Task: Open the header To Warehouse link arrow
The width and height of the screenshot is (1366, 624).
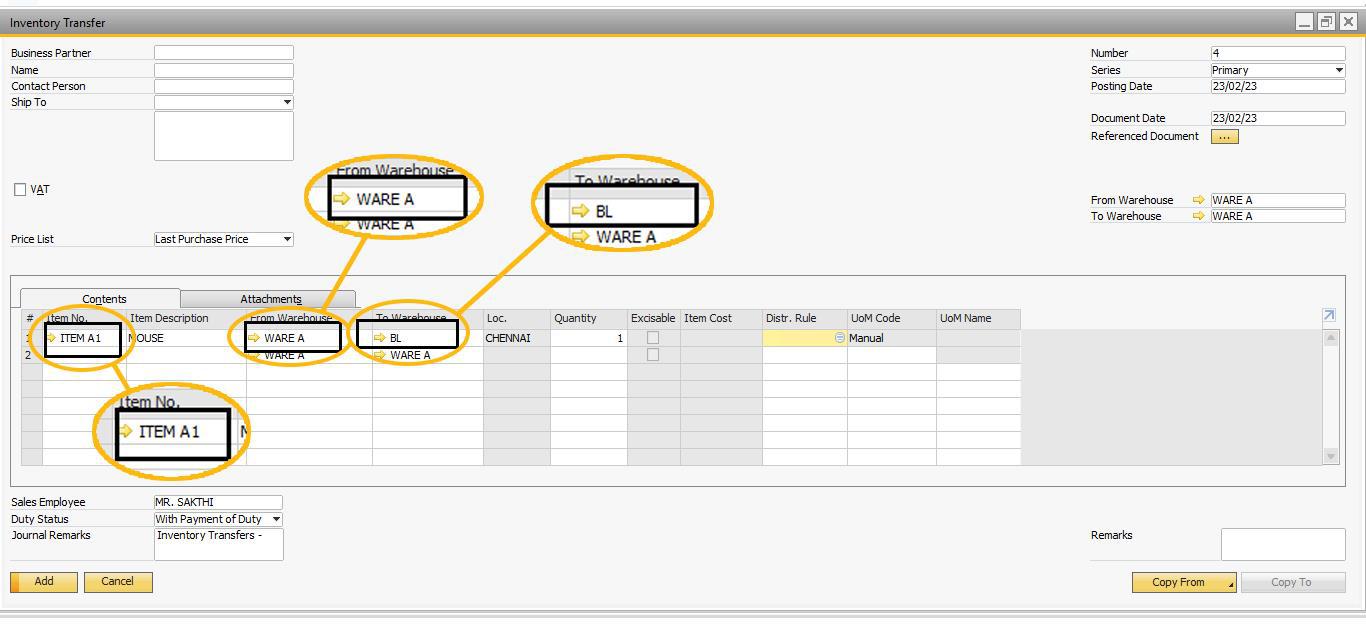Action: click(1198, 216)
